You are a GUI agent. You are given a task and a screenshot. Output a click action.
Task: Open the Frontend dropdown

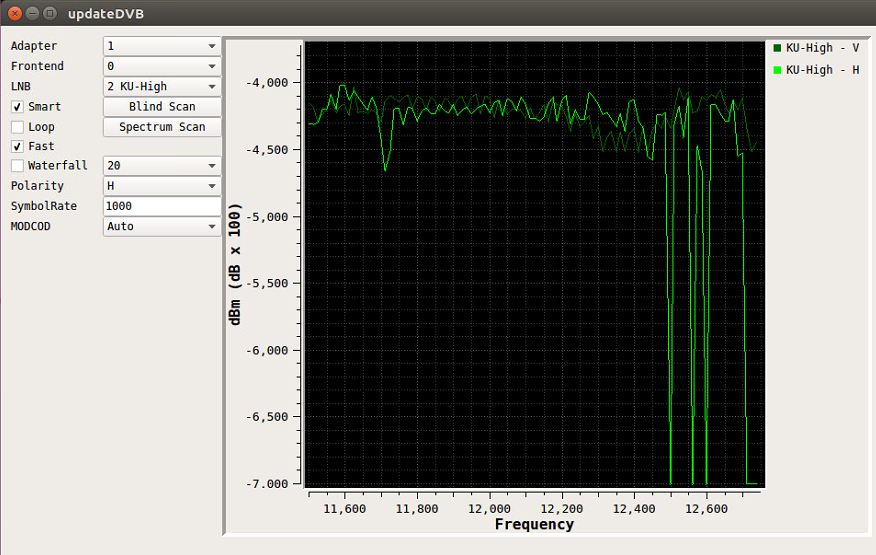[162, 66]
